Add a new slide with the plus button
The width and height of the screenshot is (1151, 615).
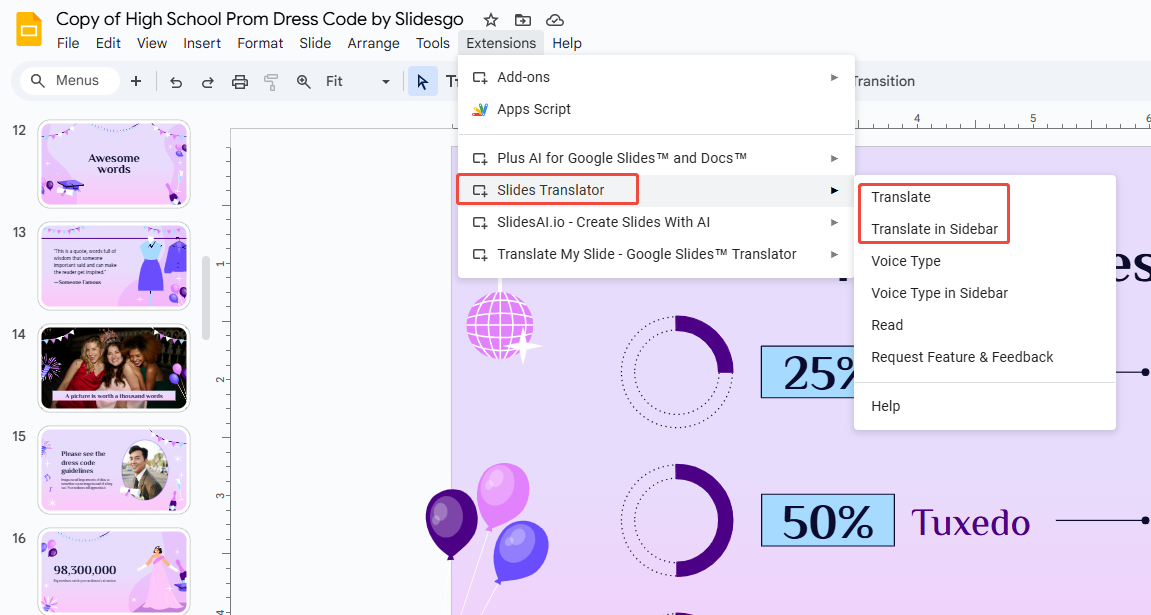pos(136,81)
